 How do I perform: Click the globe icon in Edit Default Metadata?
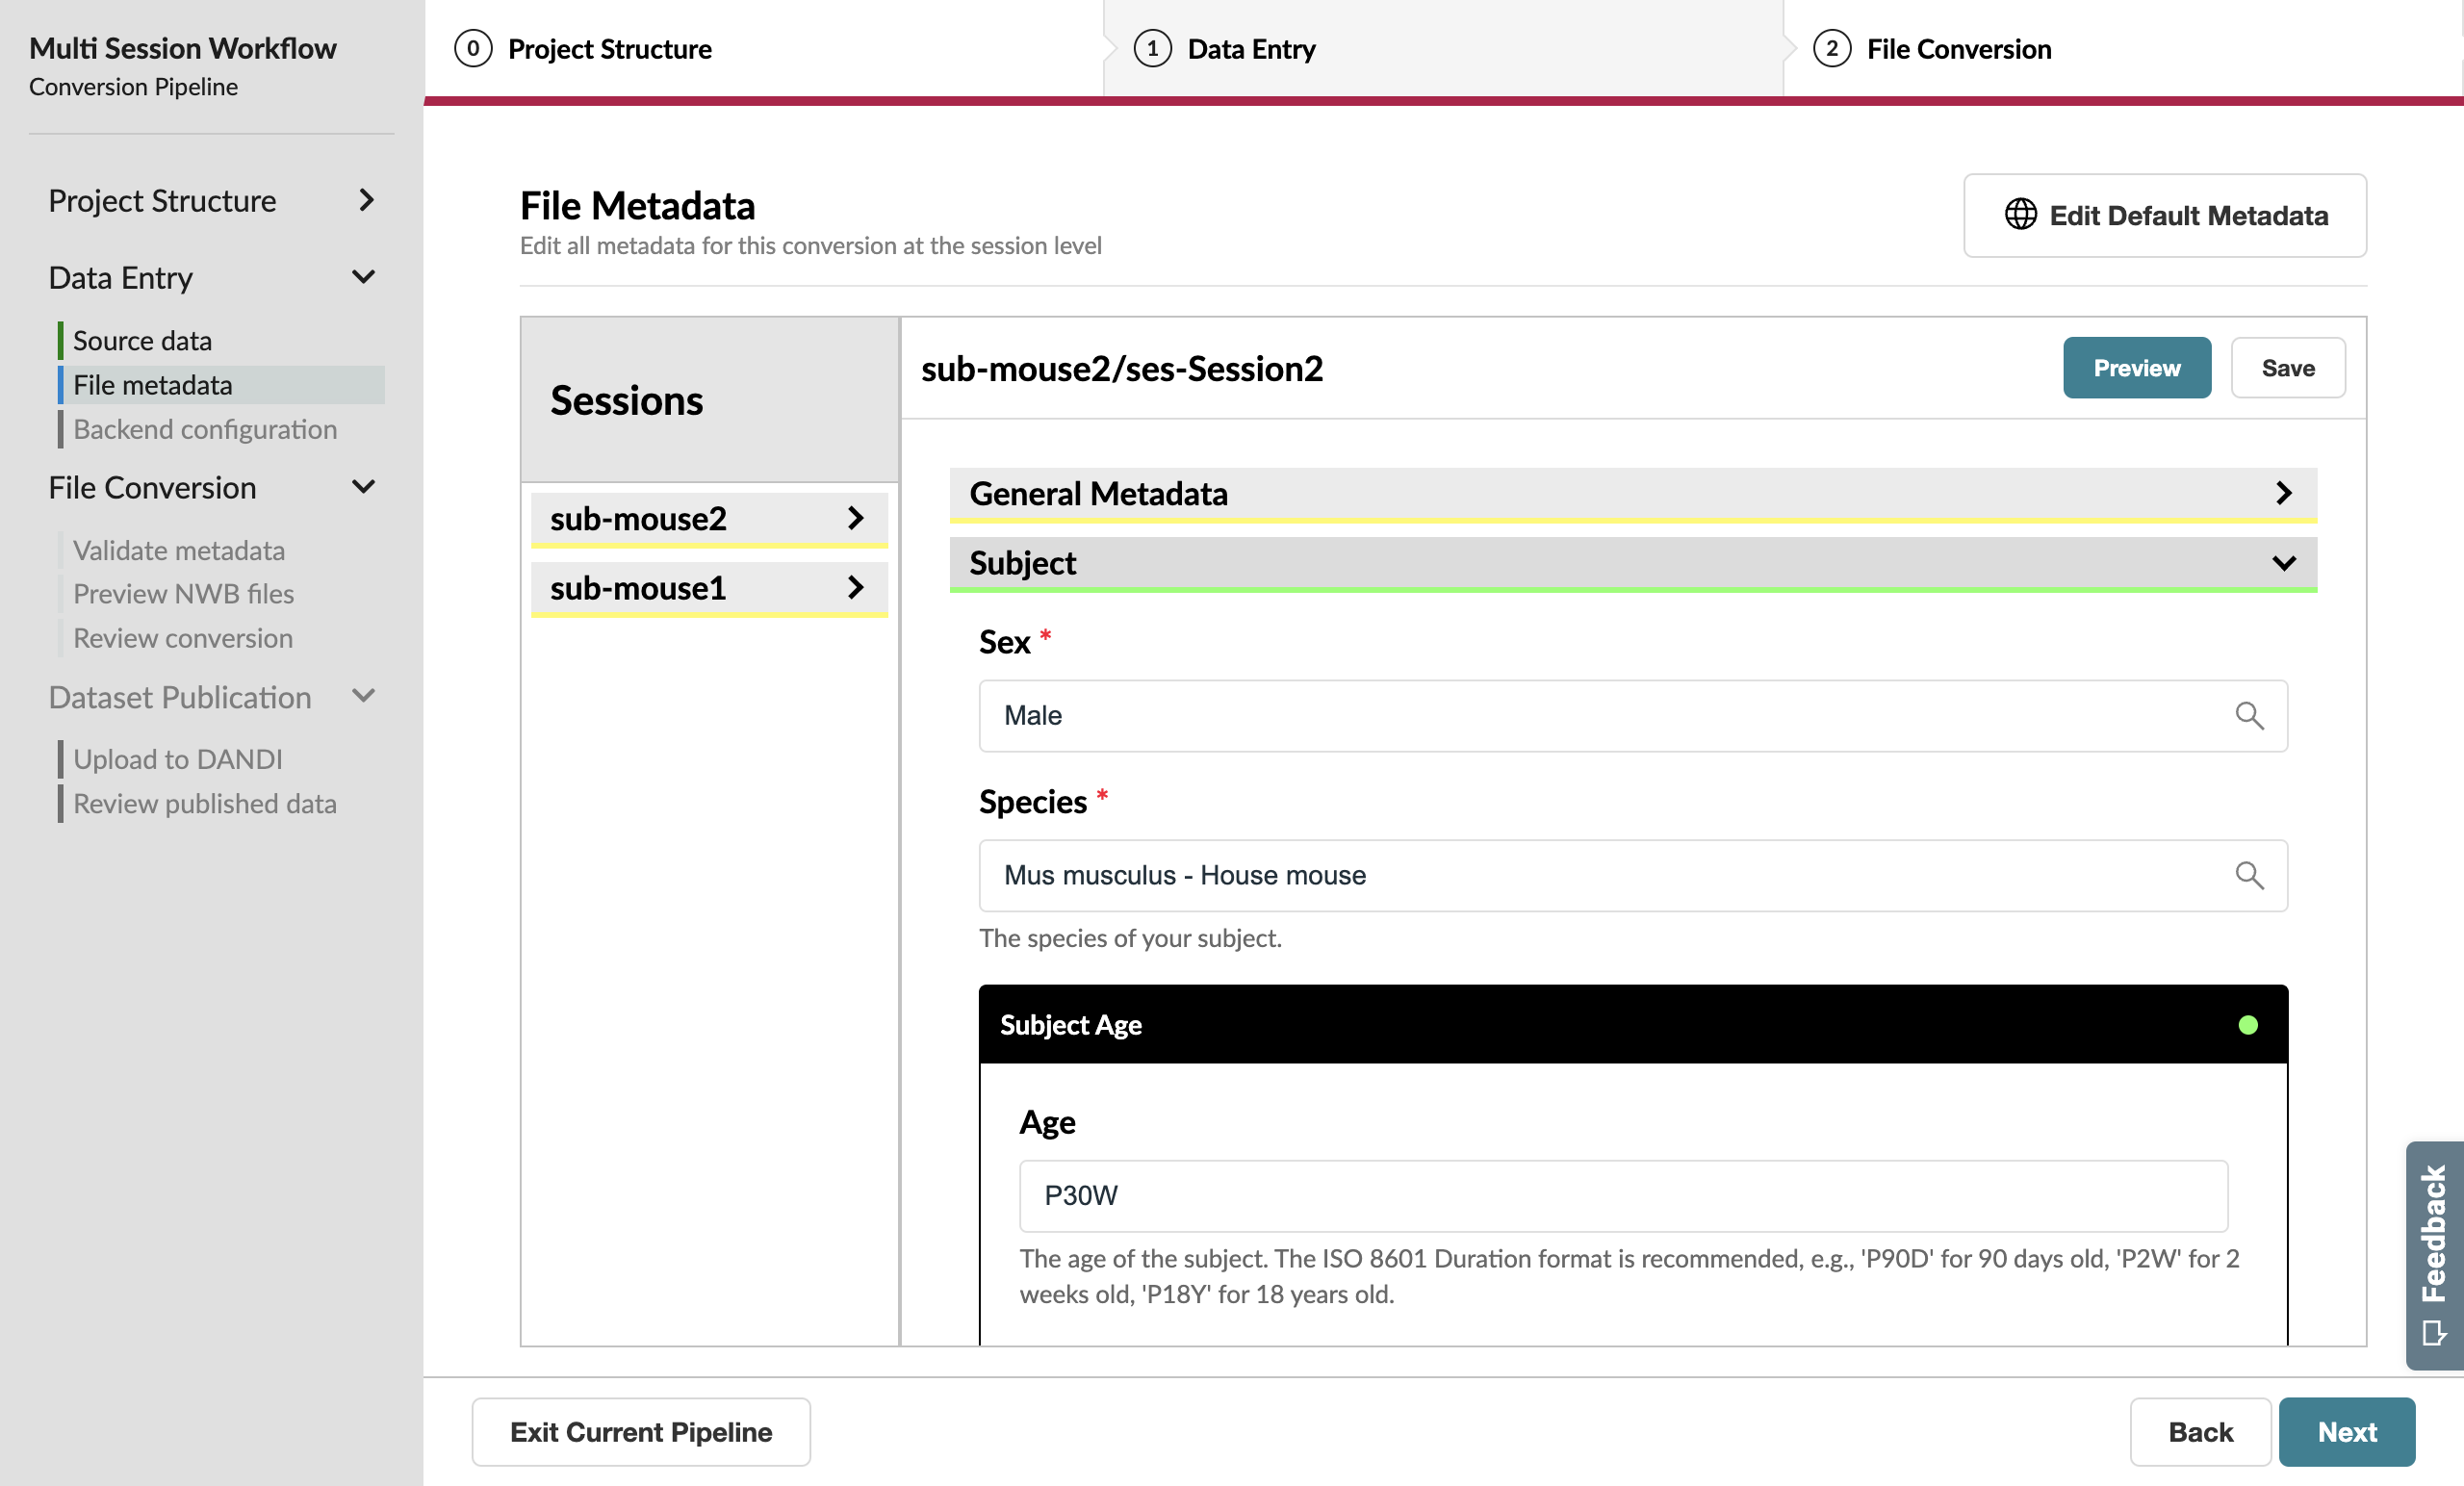2020,215
